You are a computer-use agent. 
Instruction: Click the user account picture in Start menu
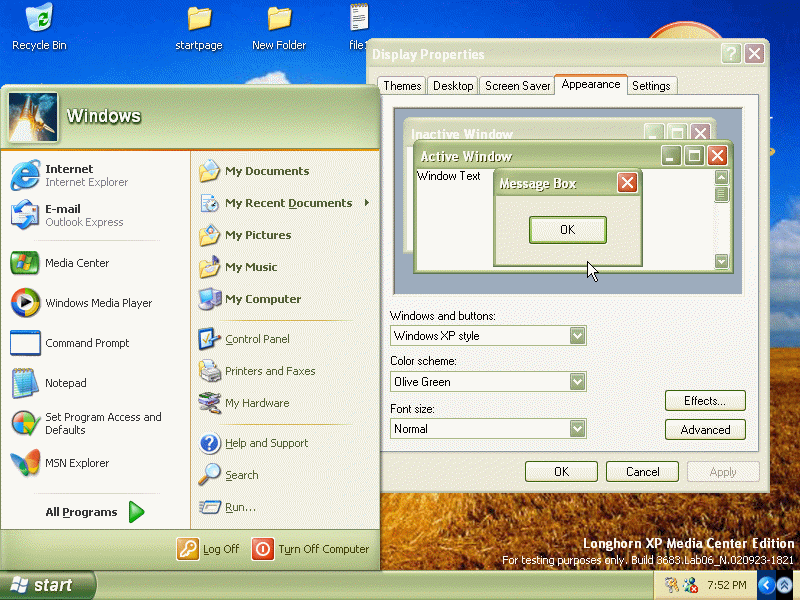click(33, 117)
